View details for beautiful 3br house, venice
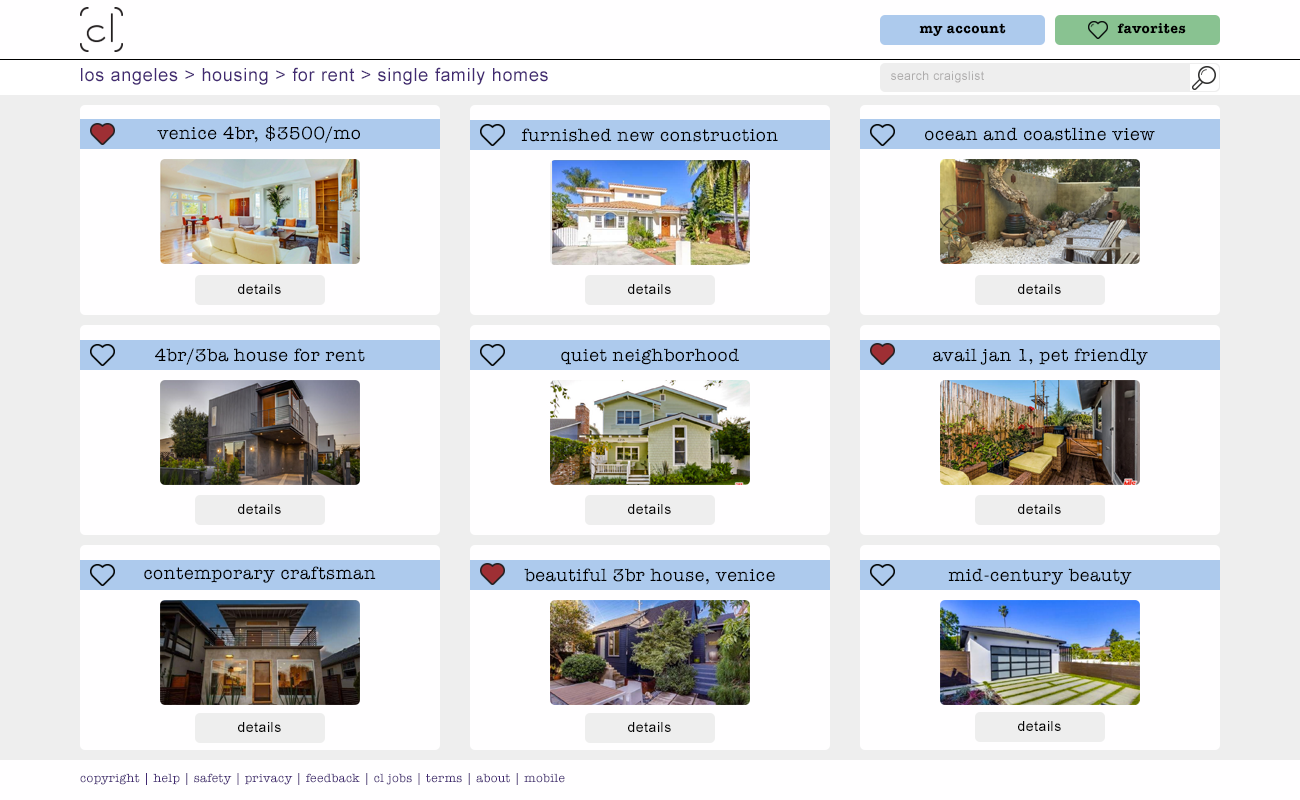The image size is (1300, 800). point(650,728)
